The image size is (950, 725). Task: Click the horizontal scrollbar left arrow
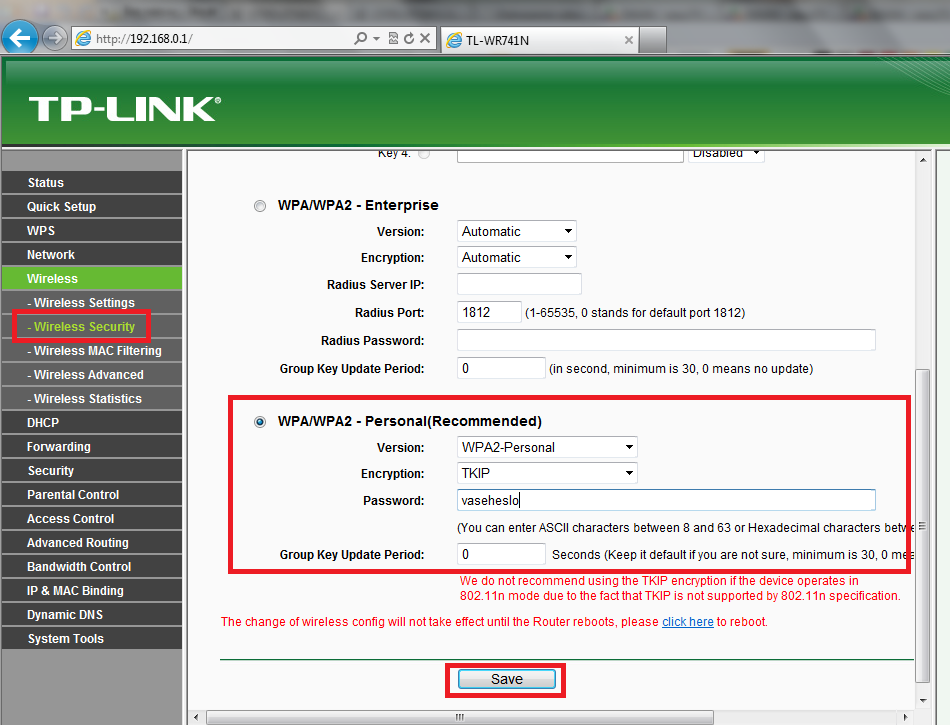click(x=196, y=717)
